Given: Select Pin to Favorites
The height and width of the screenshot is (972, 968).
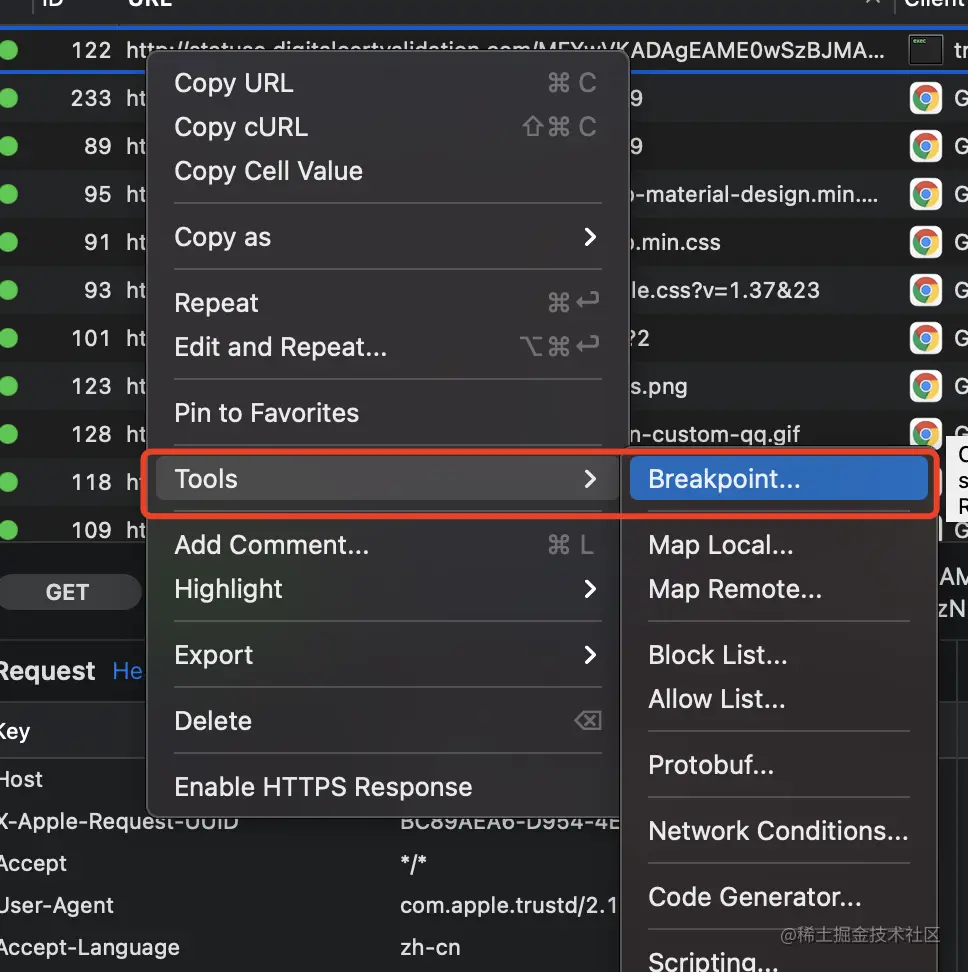Looking at the screenshot, I should pyautogui.click(x=387, y=413).
